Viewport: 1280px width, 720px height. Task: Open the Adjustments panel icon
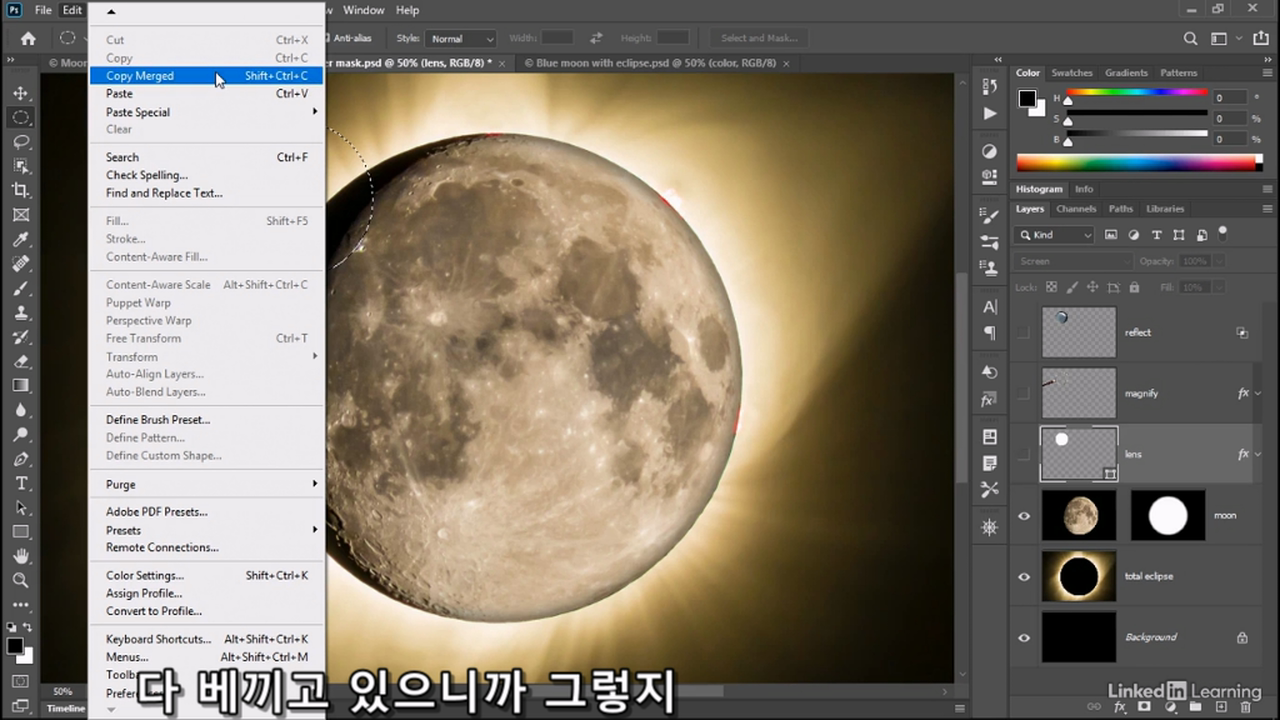pos(990,152)
